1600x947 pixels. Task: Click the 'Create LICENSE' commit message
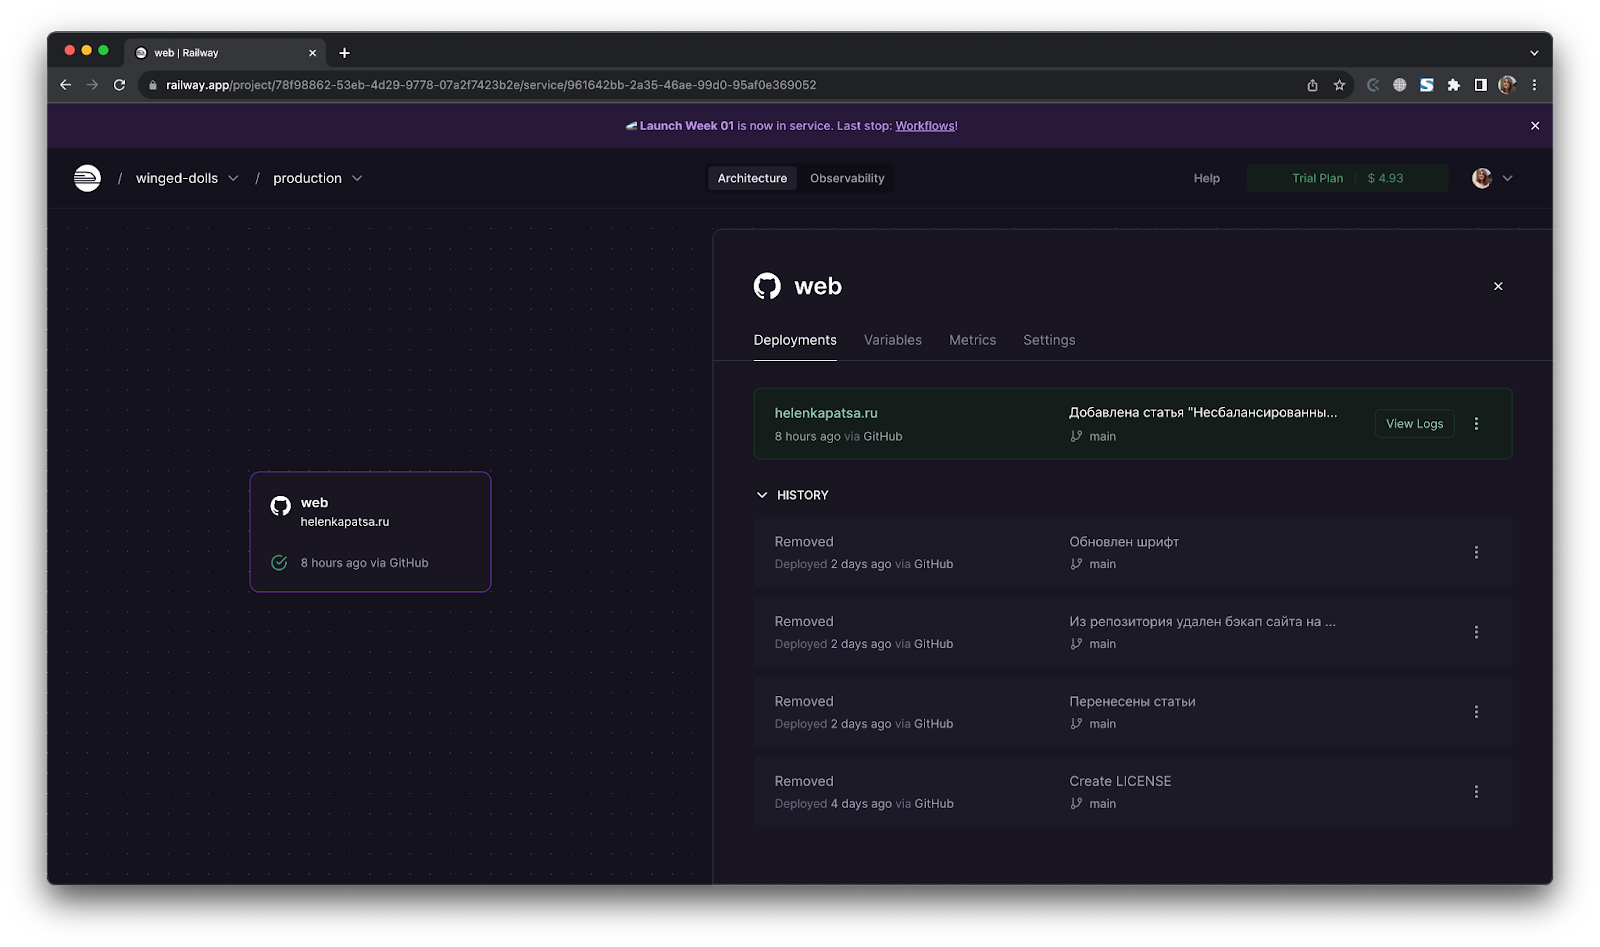[x=1120, y=781]
